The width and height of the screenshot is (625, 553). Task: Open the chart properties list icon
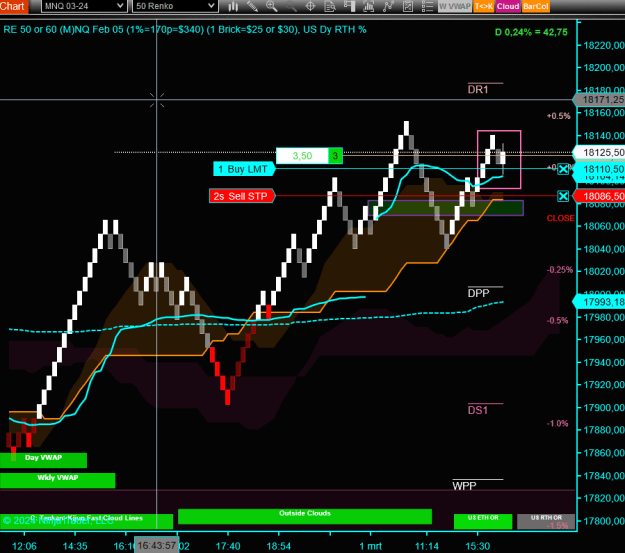[x=427, y=6]
